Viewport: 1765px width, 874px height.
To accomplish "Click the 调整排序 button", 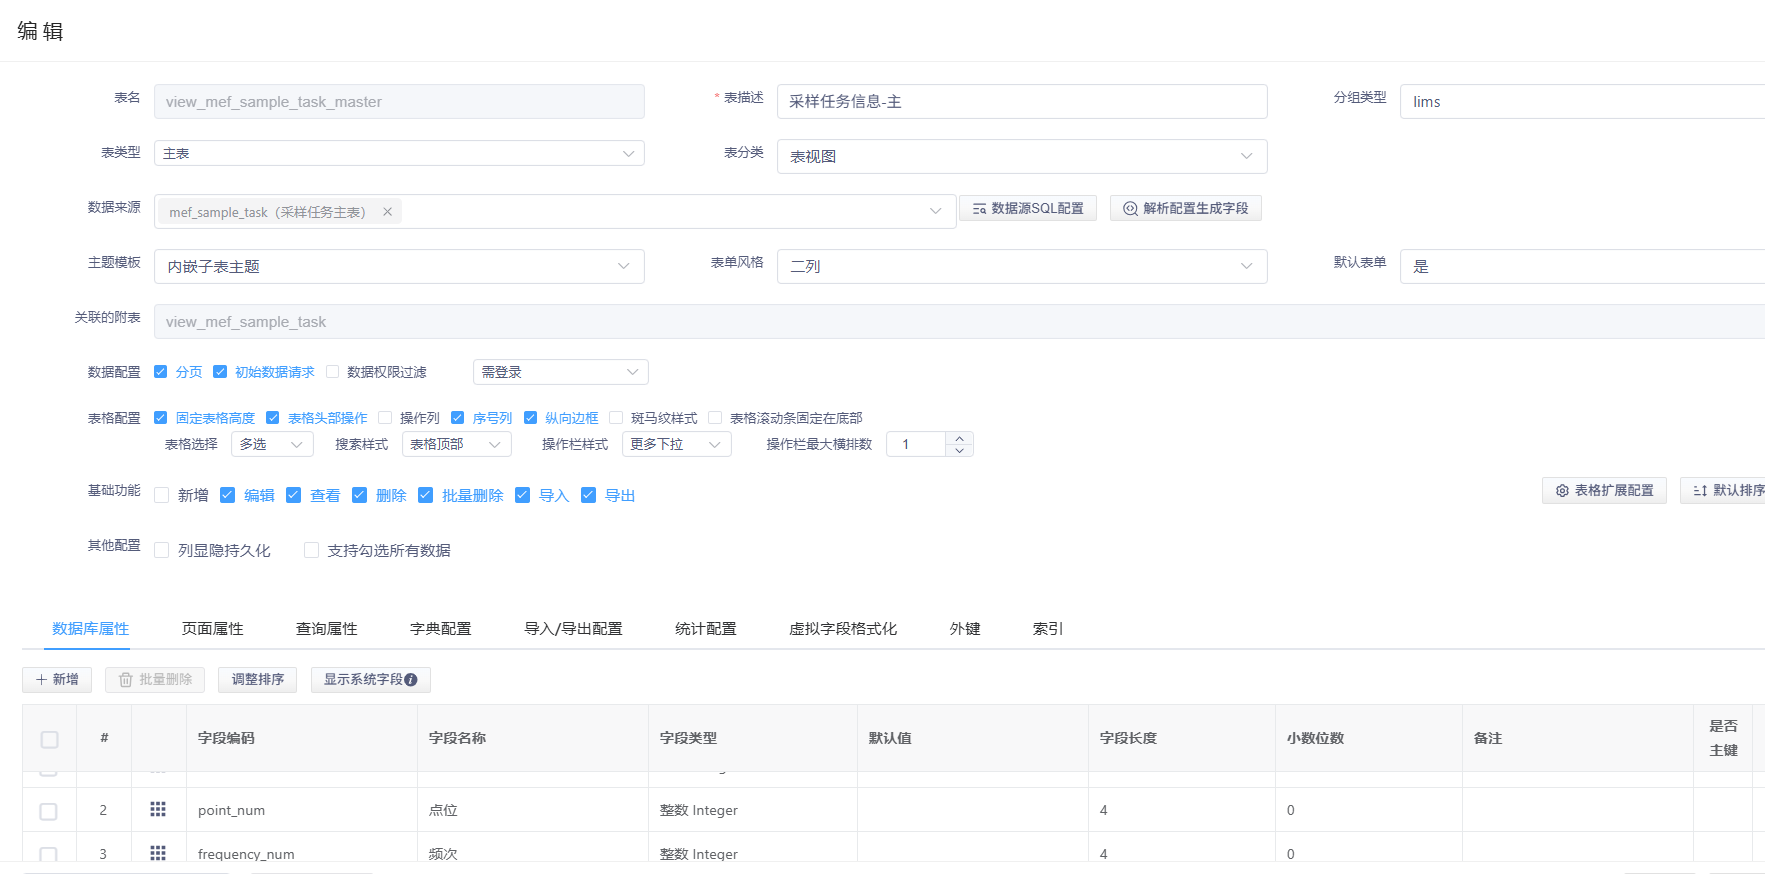I will tap(258, 680).
